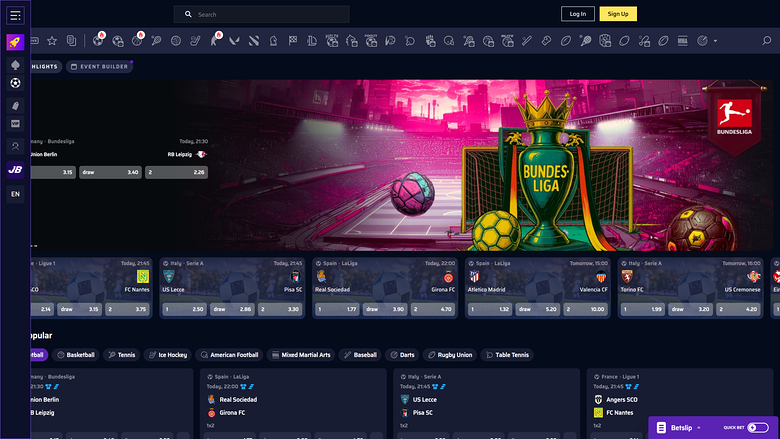
Task: Bet on Torino FC at 1.99
Action: (643, 309)
